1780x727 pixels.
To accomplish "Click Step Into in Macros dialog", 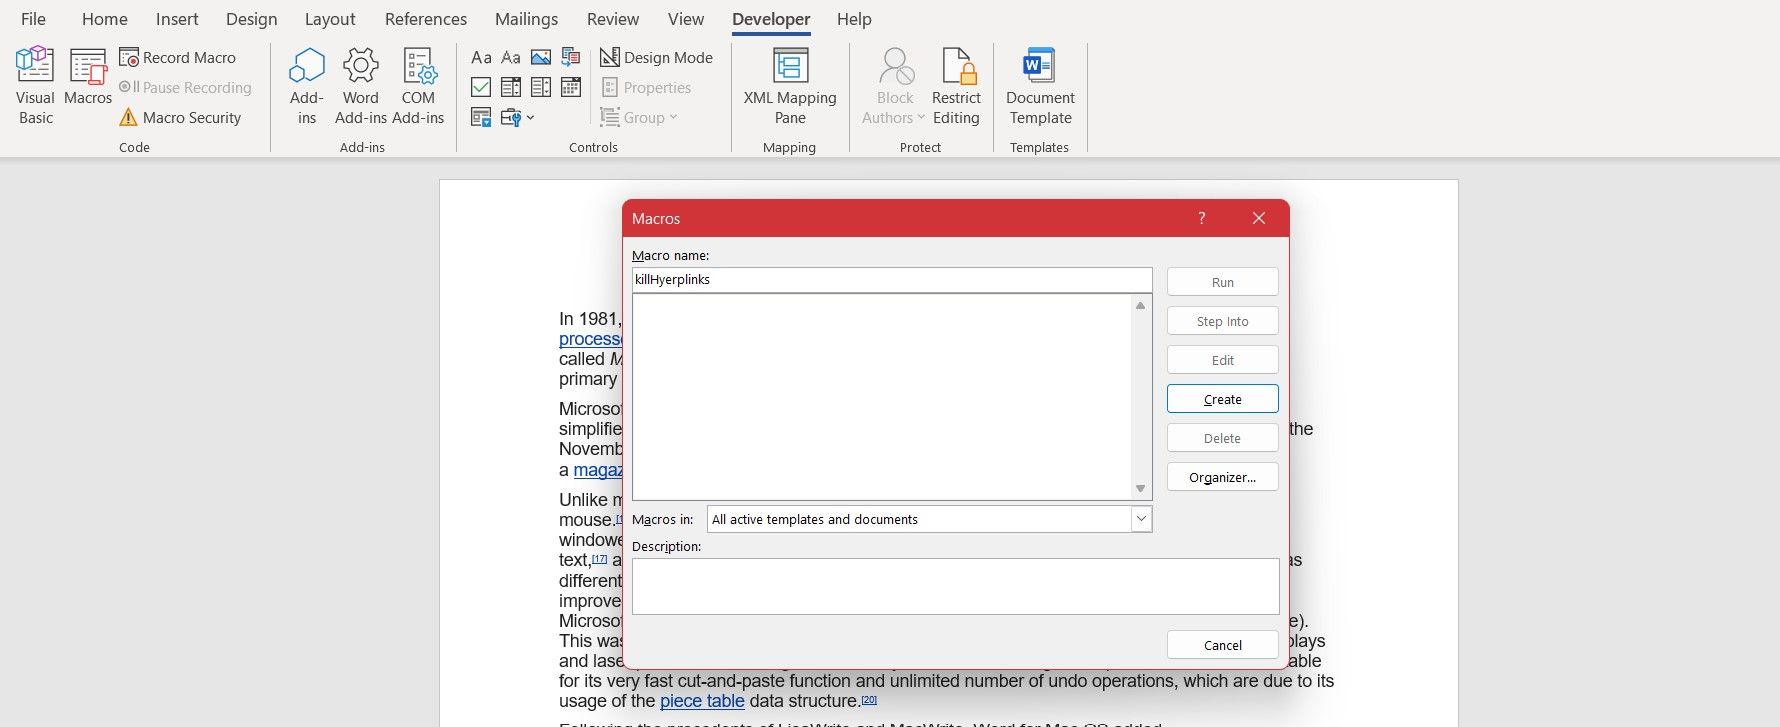I will pyautogui.click(x=1222, y=321).
